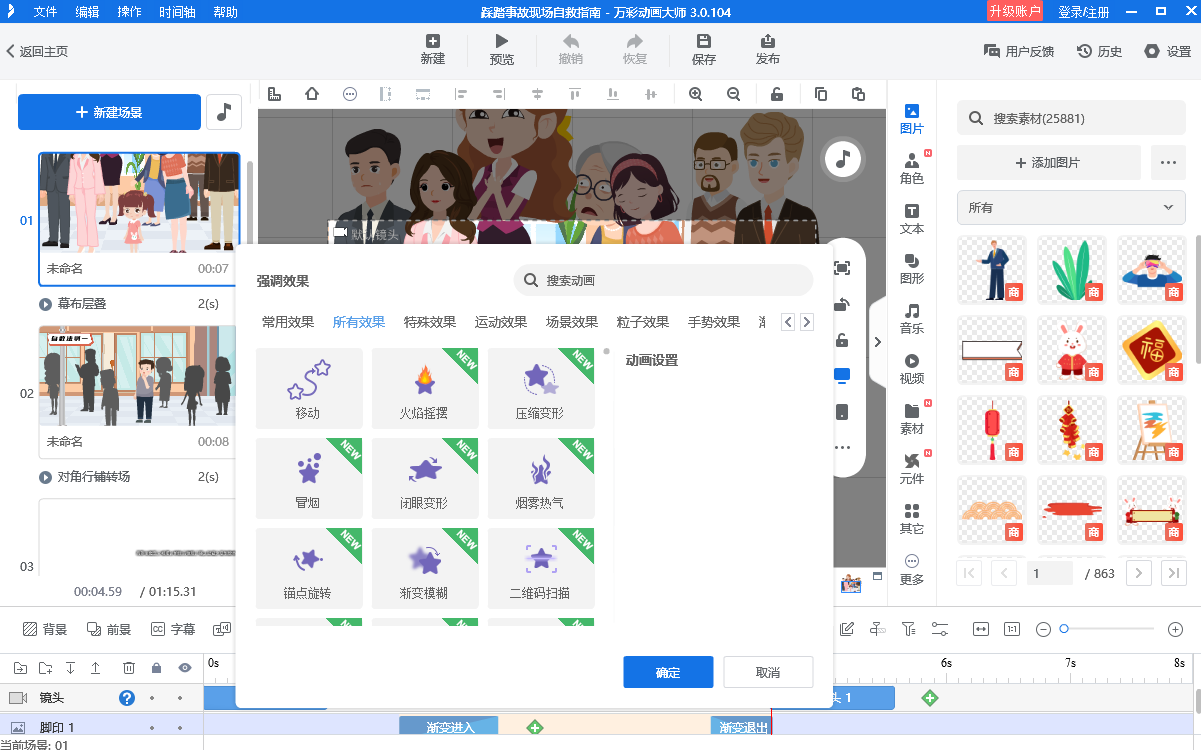Toggle the unlock padlock in canvas toolbar

(777, 94)
